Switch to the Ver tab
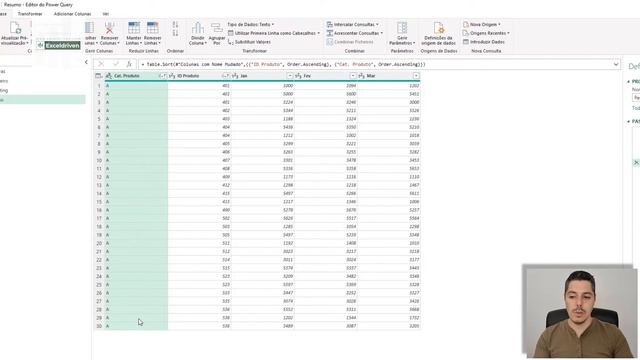 click(x=106, y=14)
